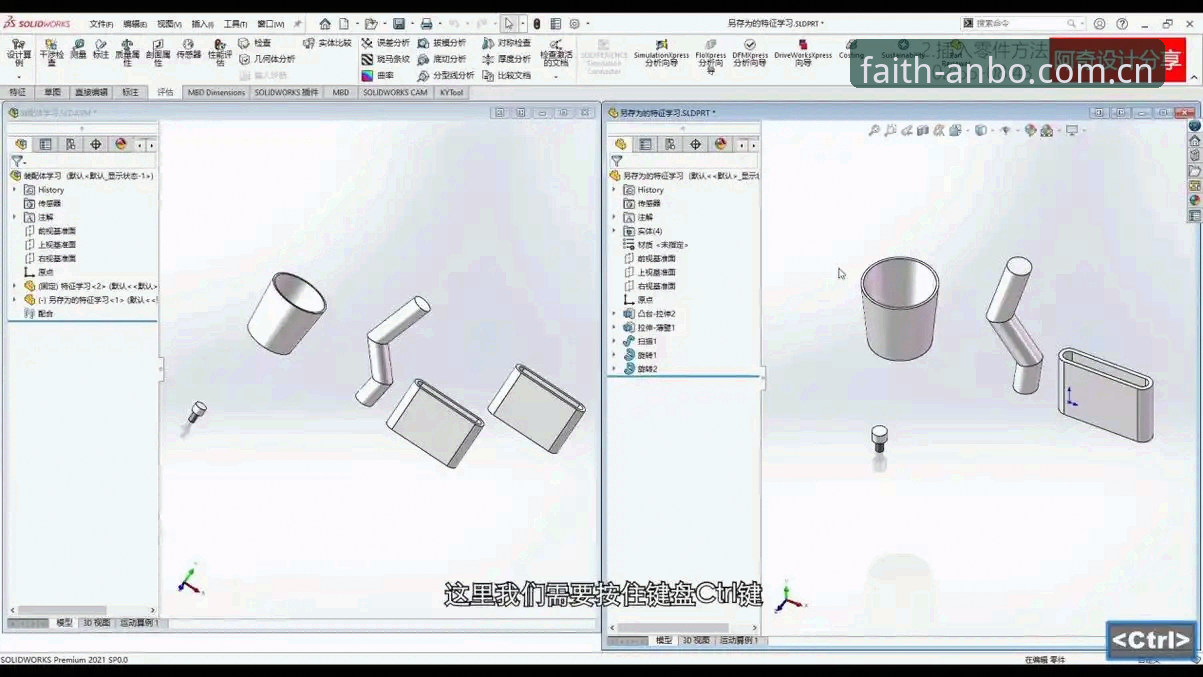Open dropdown arrow next to Save icon
Screen dimensions: 1203x677
(412, 24)
